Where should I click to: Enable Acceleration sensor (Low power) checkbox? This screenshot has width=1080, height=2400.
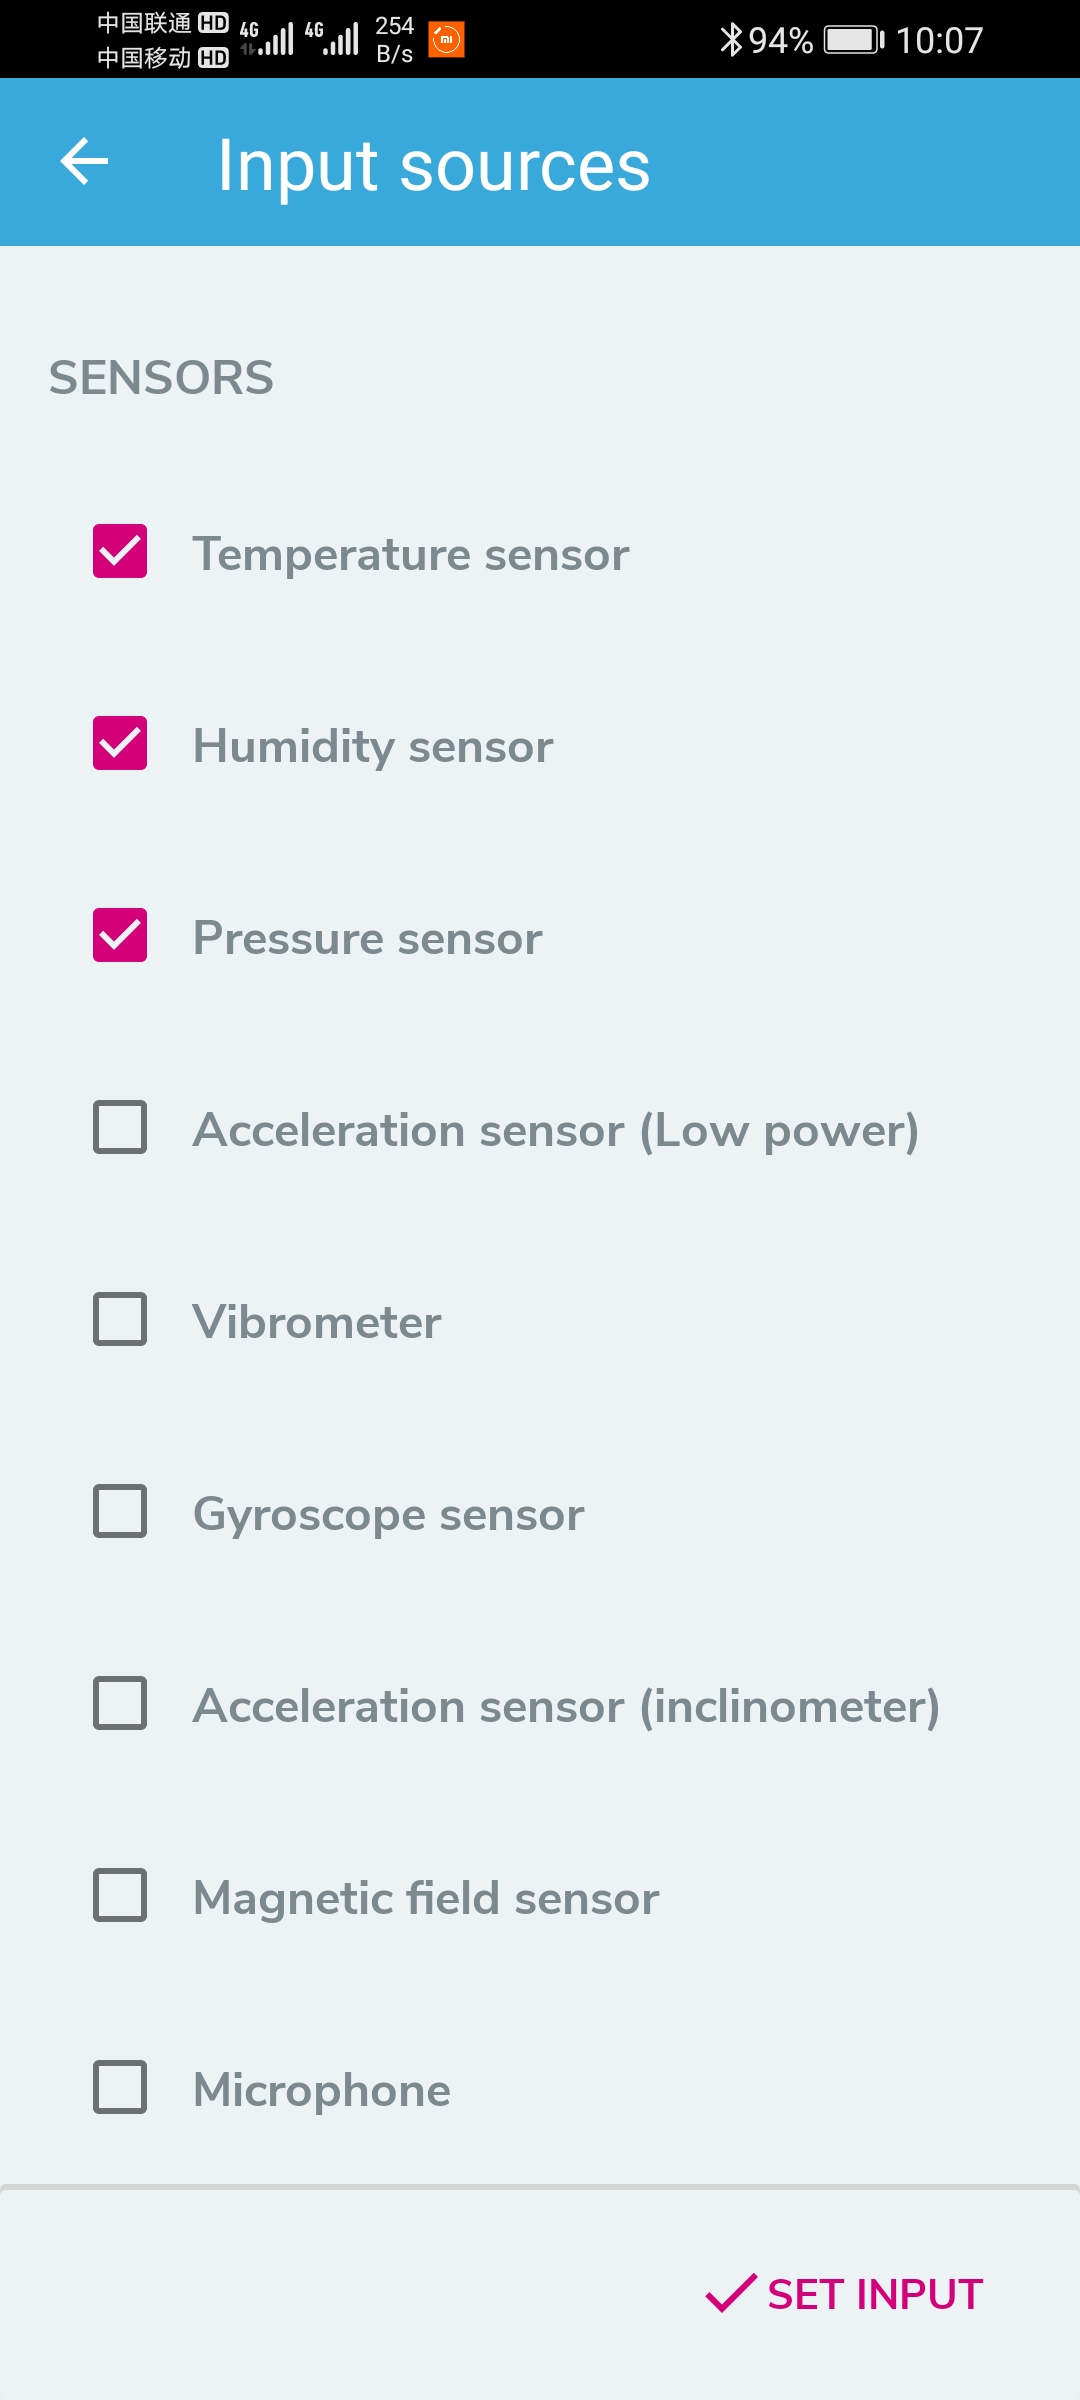[x=120, y=1127]
